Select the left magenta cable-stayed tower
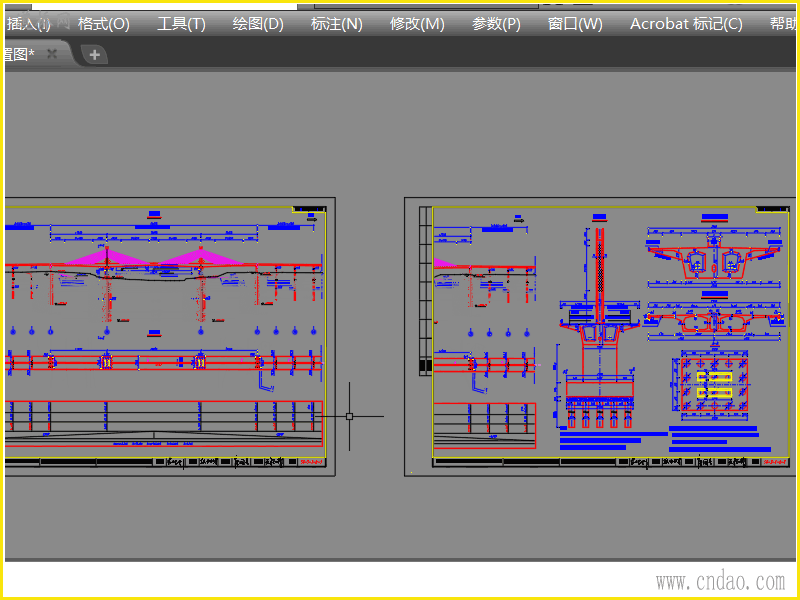The image size is (800, 600). [x=107, y=257]
